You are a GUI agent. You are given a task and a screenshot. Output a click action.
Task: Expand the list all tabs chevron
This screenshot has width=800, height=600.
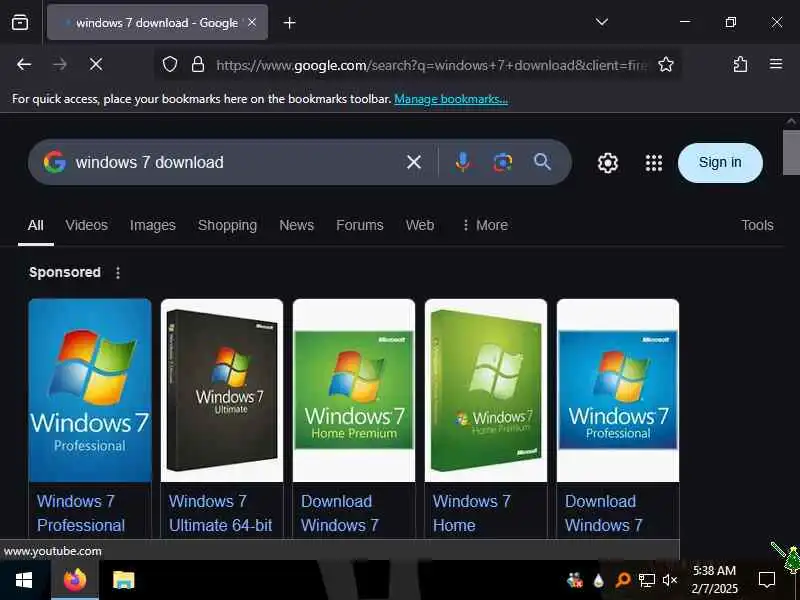[x=602, y=22]
